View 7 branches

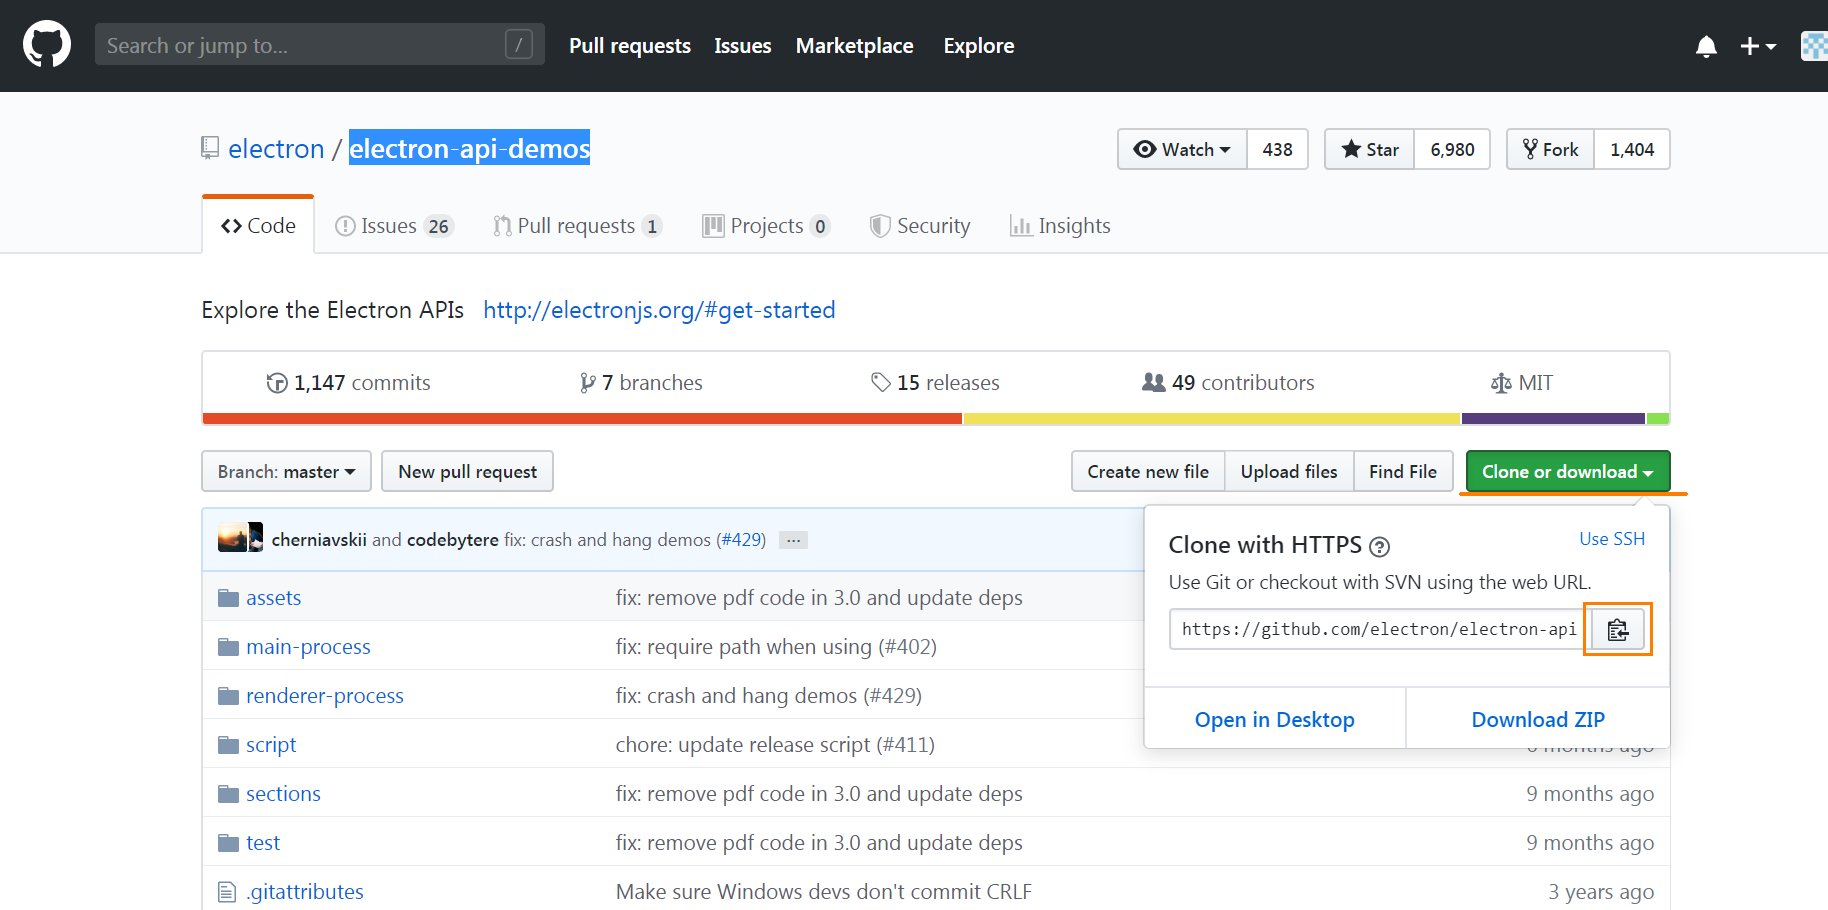(641, 383)
